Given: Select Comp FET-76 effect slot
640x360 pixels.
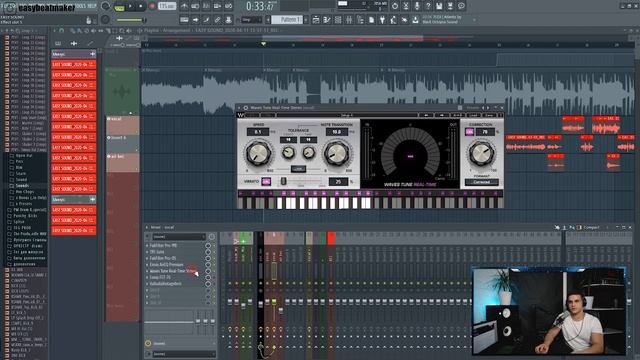Looking at the screenshot, I should point(176,277).
